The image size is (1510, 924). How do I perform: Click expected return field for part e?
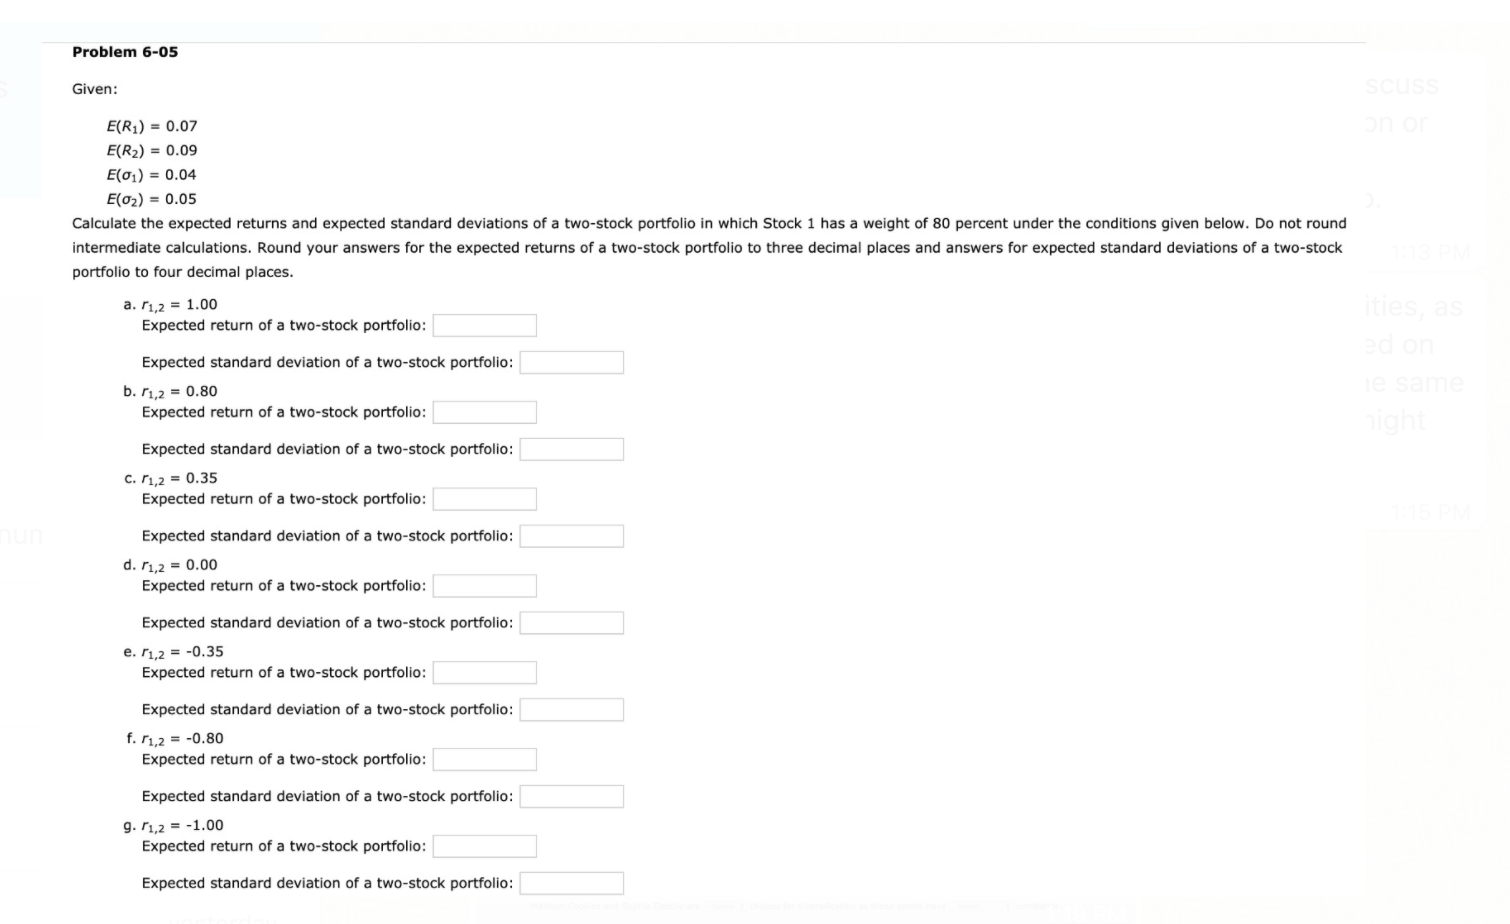point(485,673)
